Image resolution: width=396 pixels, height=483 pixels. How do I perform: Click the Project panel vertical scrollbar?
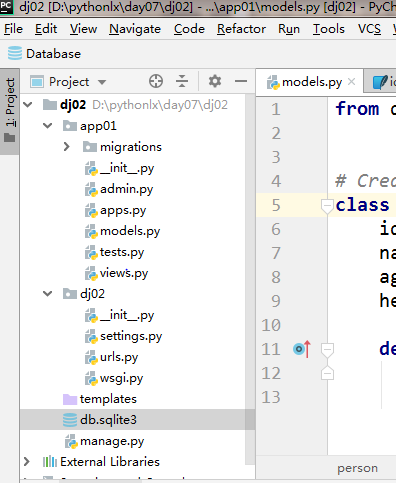pyautogui.click(x=250, y=278)
